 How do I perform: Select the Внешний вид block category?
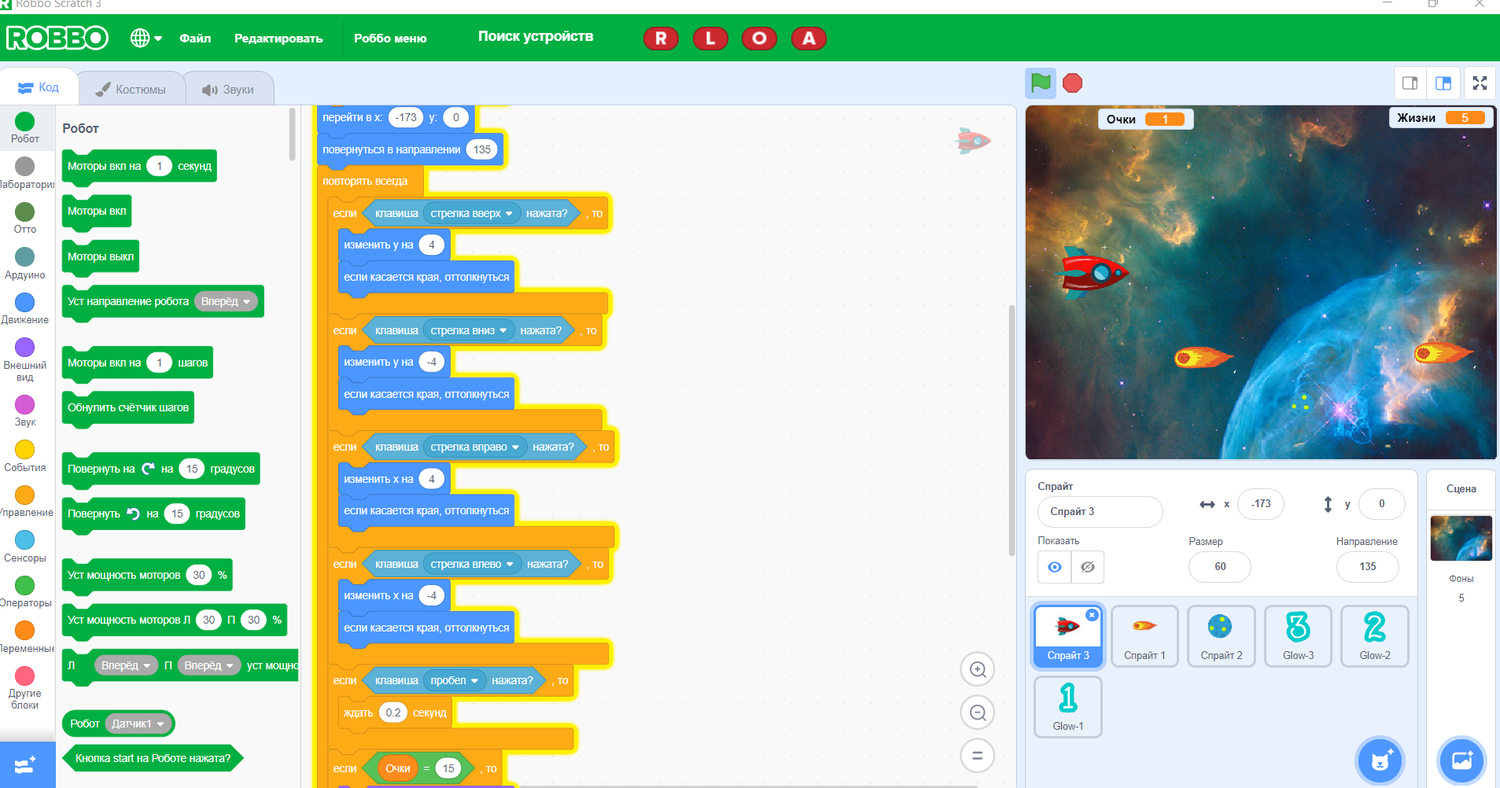point(25,360)
